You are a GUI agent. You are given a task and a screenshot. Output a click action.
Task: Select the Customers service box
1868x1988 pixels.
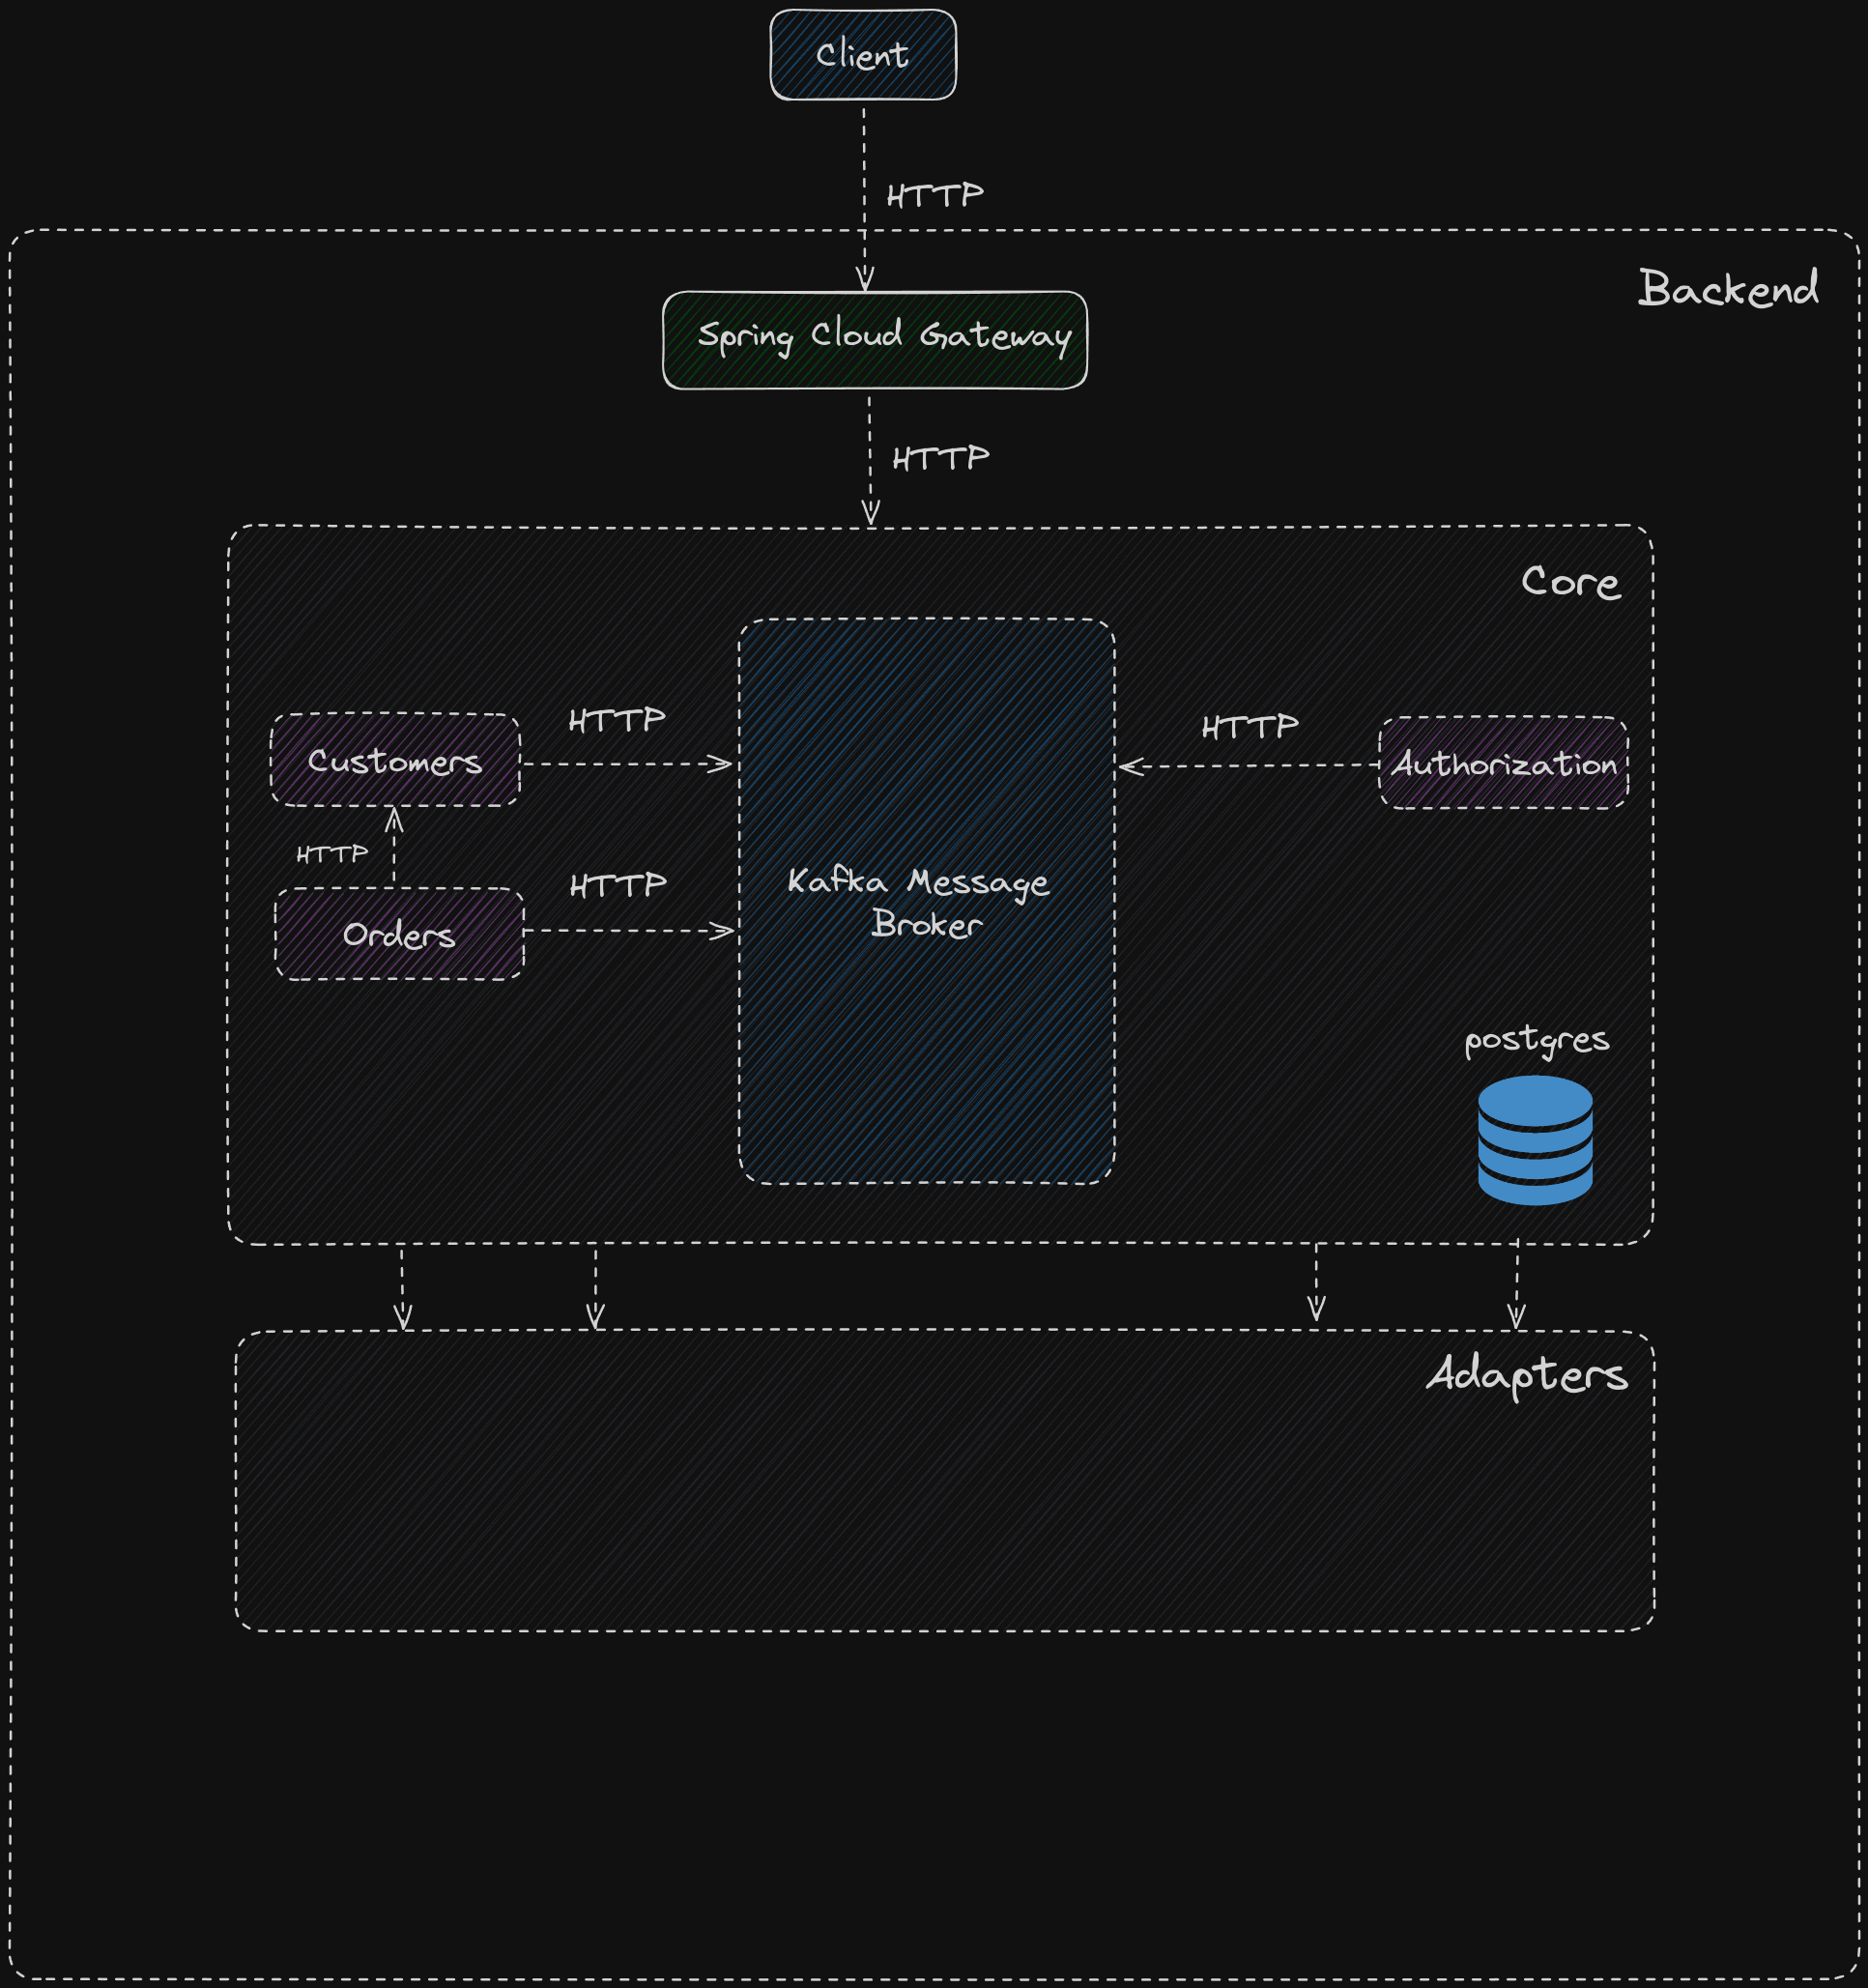click(x=395, y=760)
